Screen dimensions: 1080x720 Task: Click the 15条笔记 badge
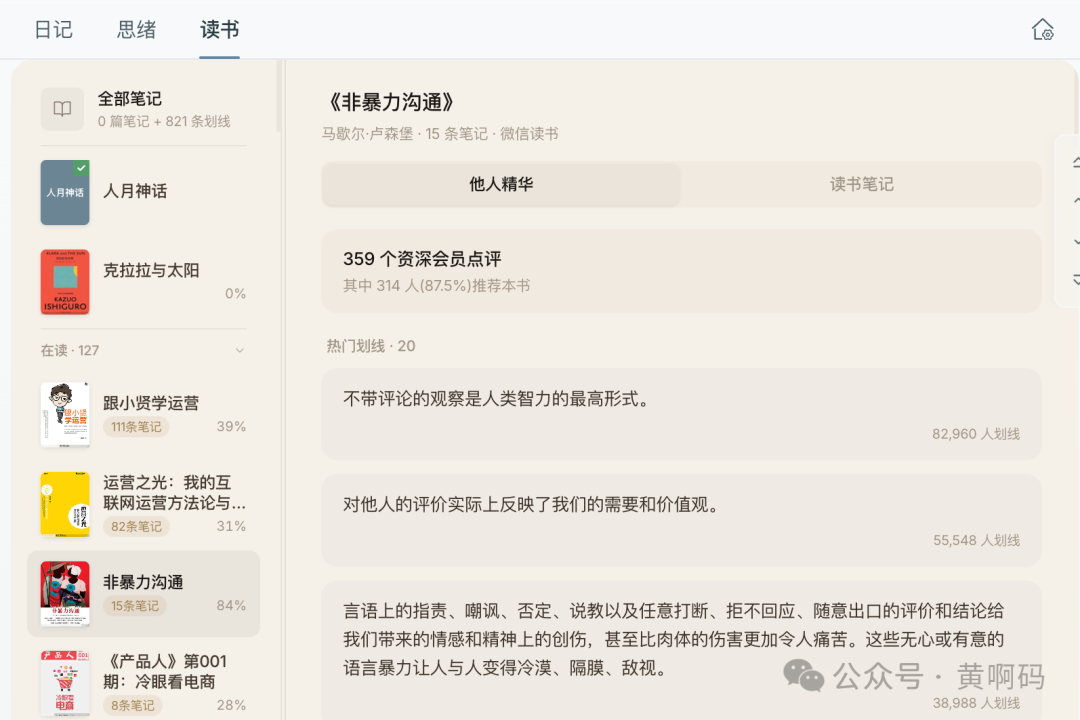click(134, 606)
